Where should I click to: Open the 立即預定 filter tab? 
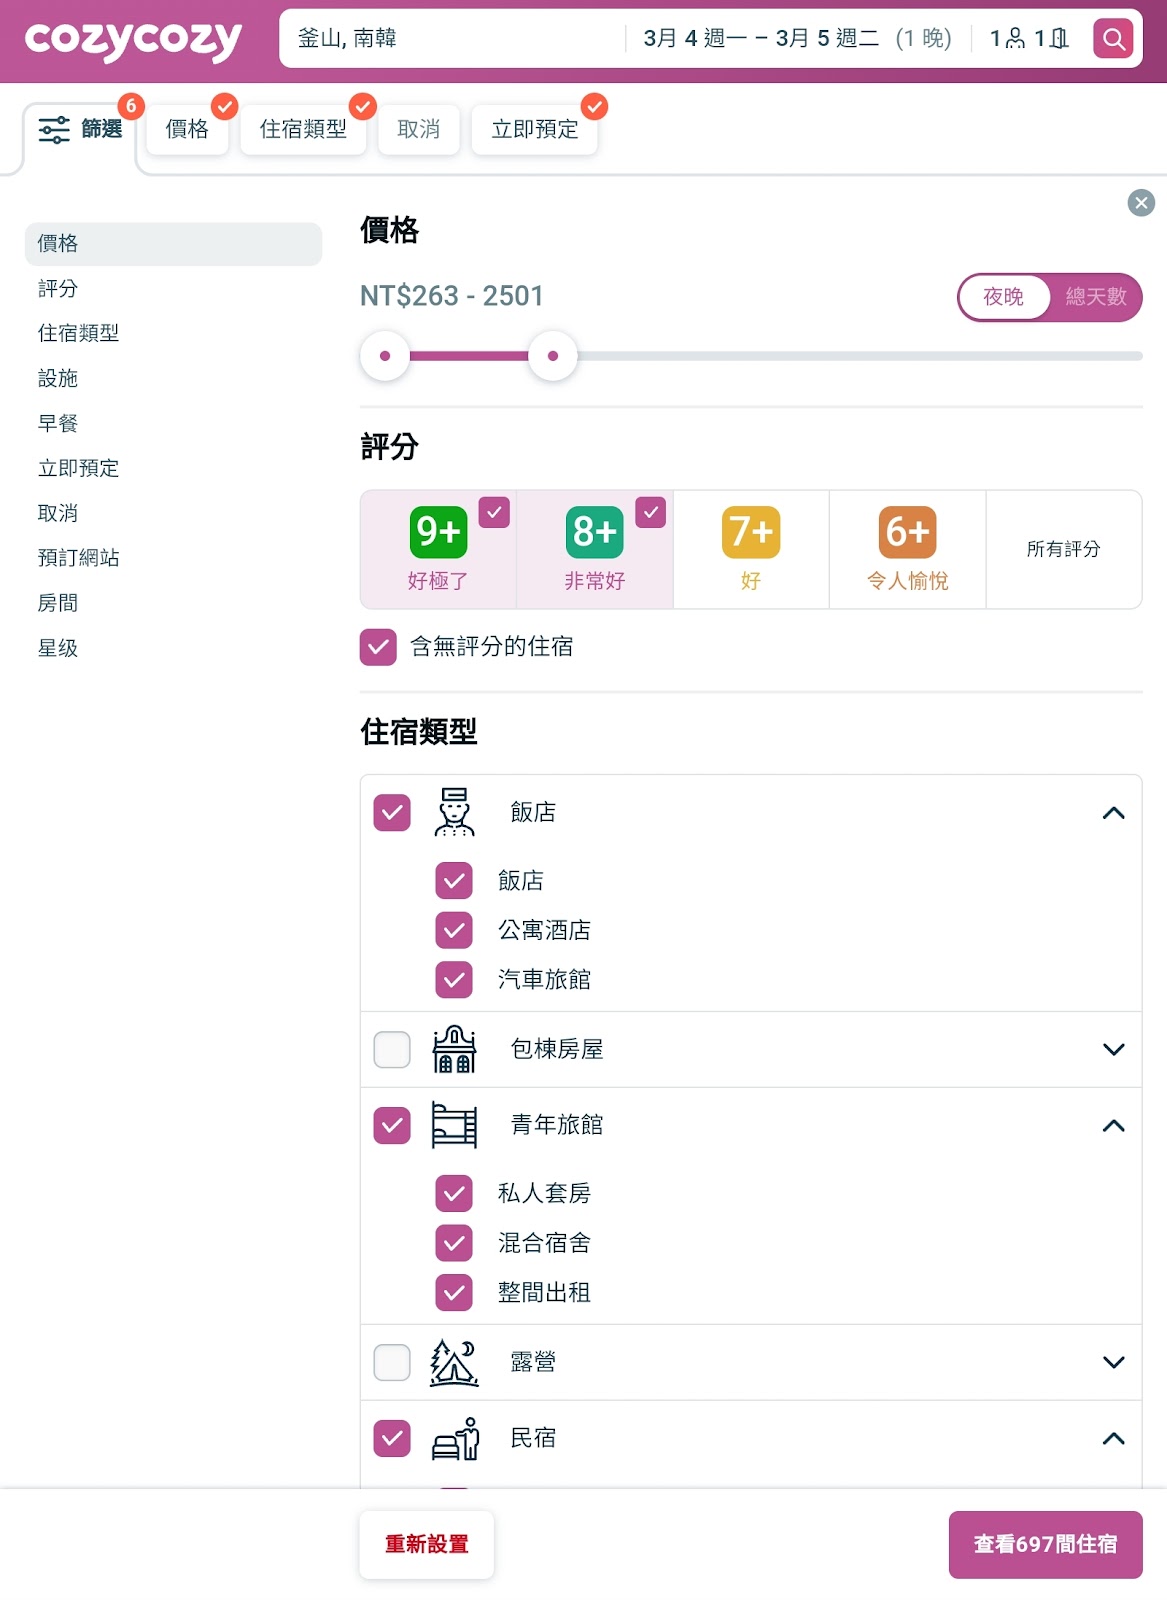tap(535, 129)
